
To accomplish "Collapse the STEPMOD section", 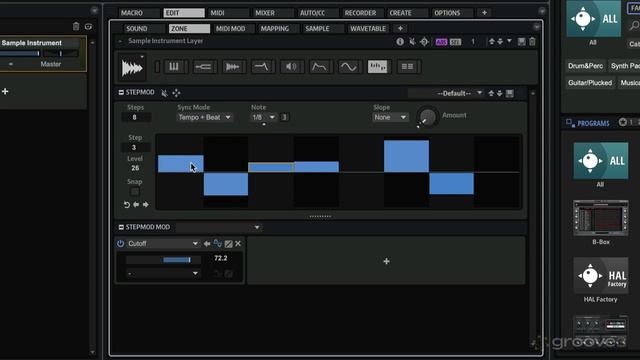I will 121,93.
